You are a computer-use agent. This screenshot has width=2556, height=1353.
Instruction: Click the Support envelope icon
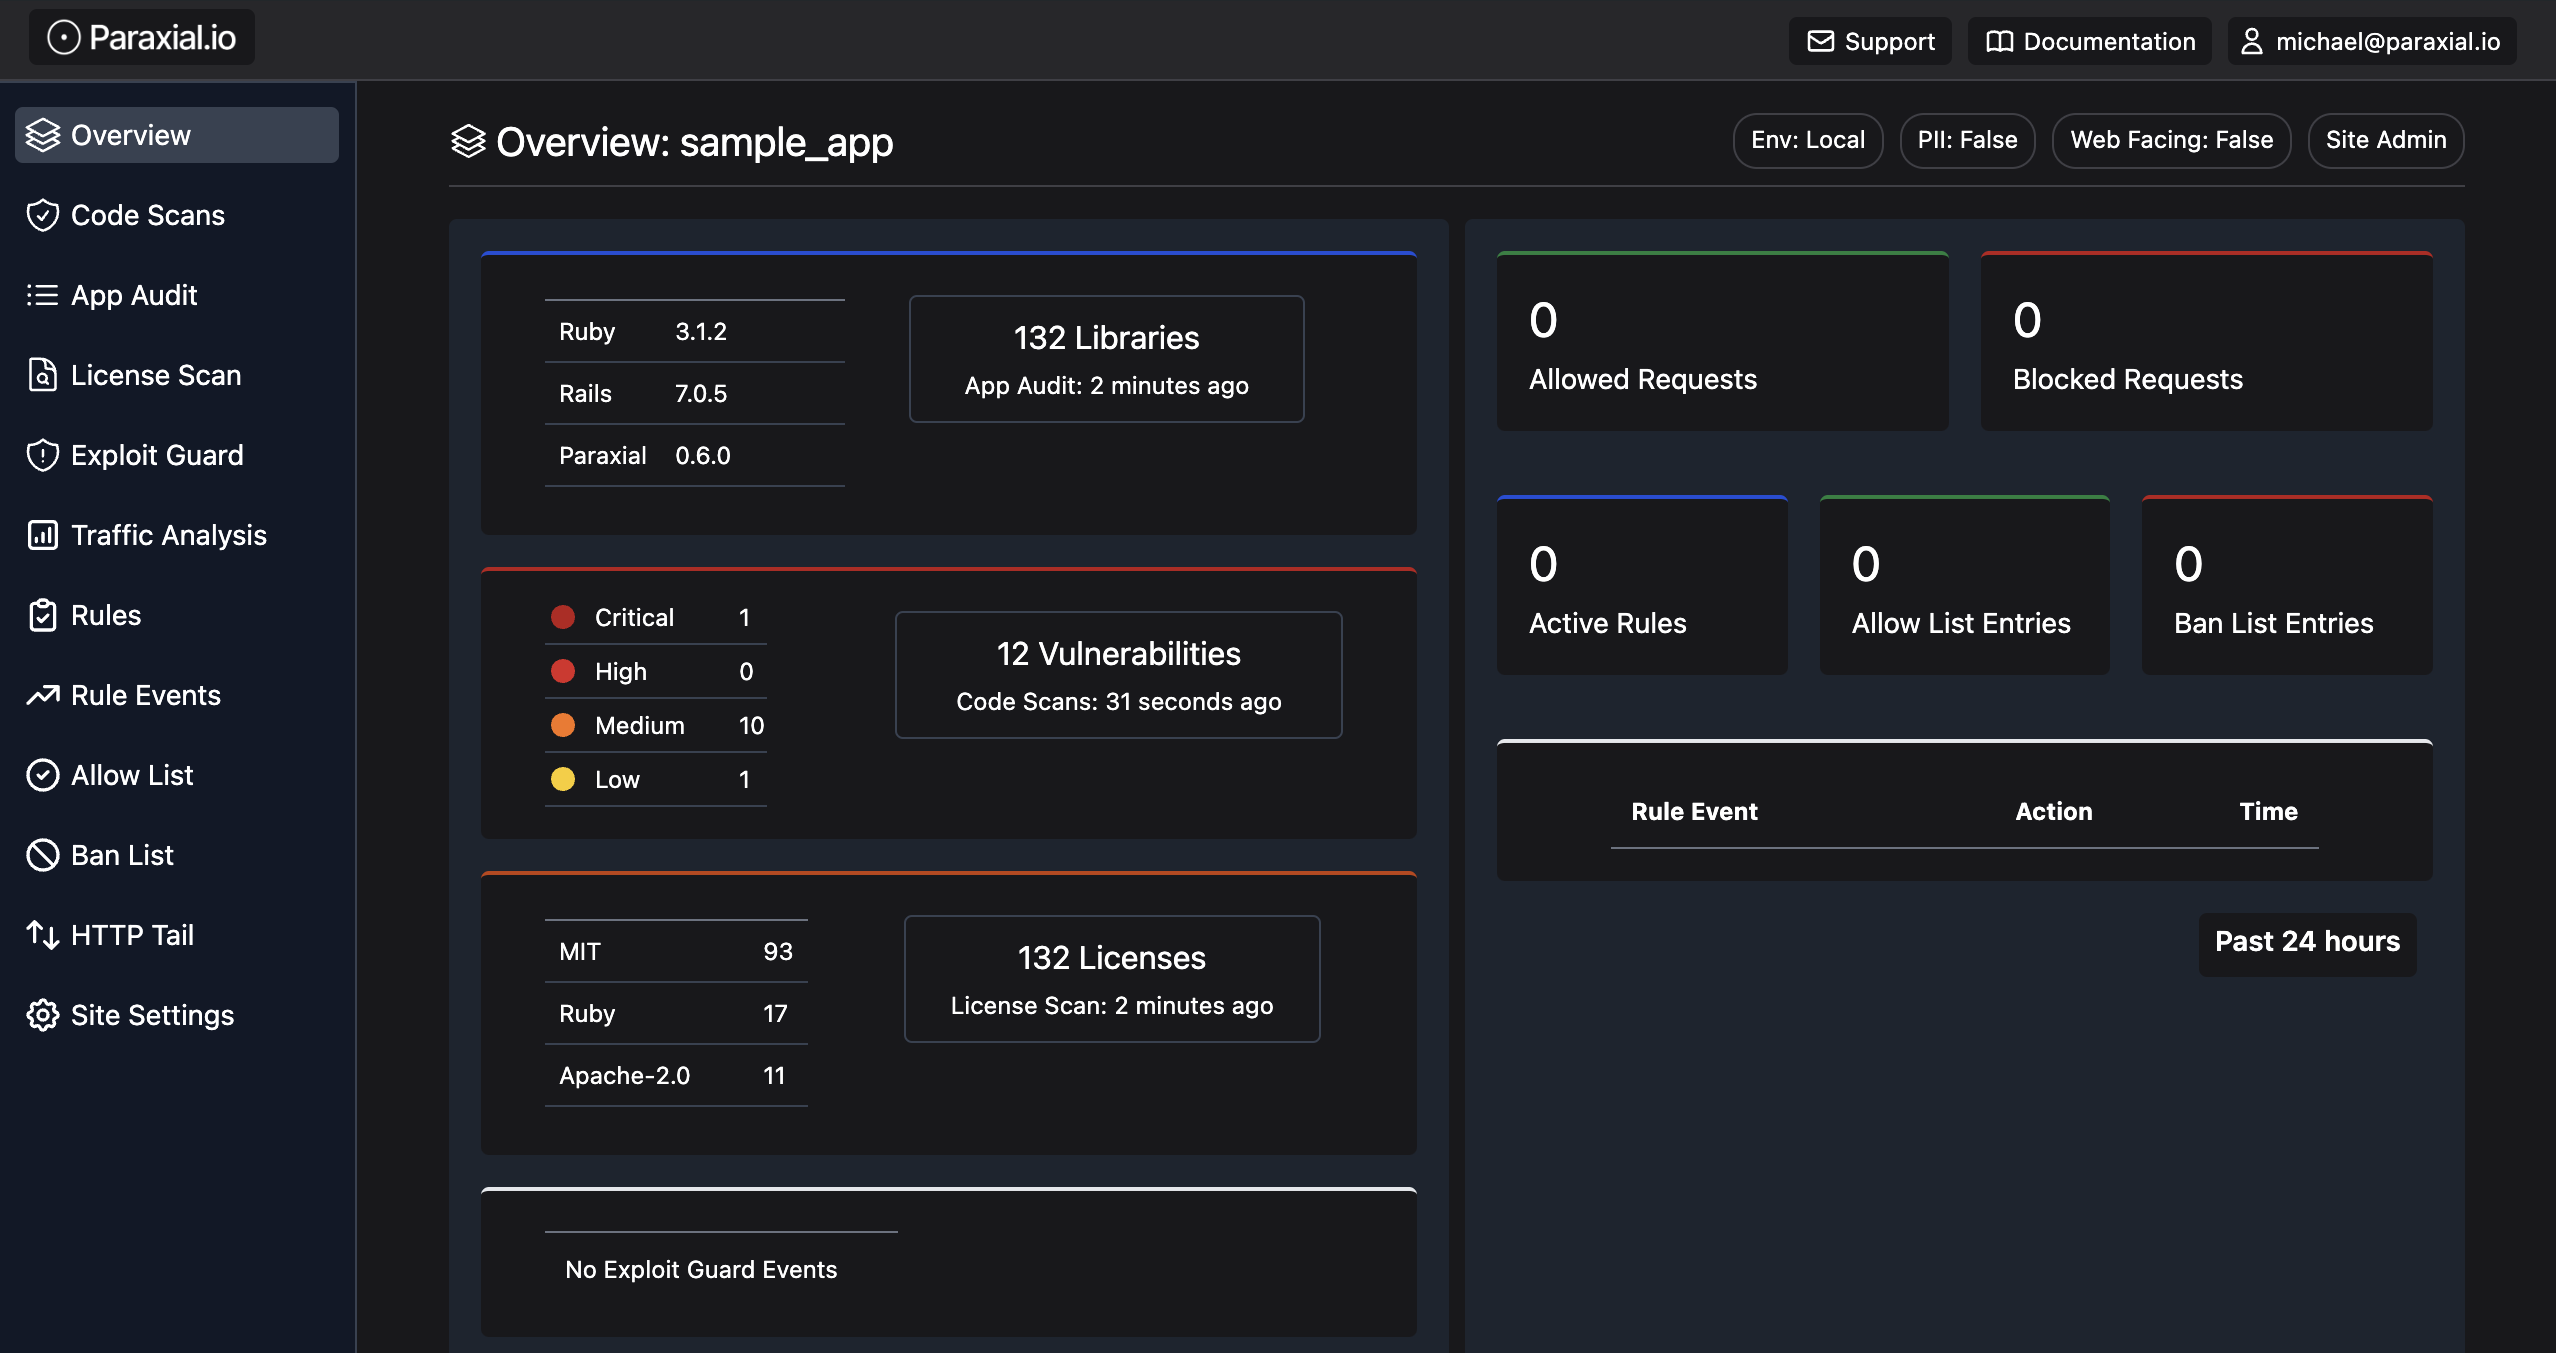click(1821, 41)
